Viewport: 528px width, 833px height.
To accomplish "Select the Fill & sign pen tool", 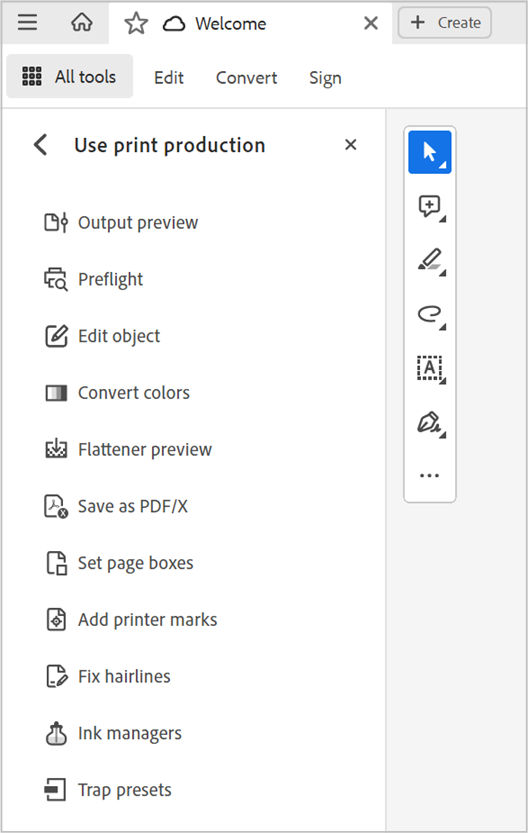I will point(430,423).
